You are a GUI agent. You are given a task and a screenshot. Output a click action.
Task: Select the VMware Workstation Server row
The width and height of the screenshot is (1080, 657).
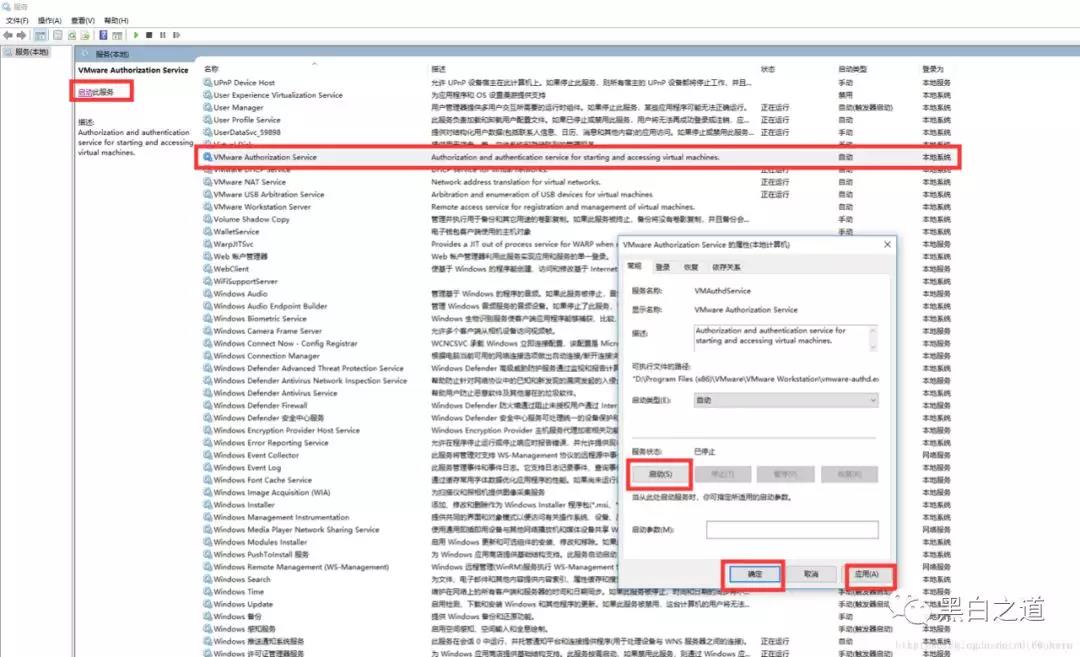pyautogui.click(x=577, y=207)
